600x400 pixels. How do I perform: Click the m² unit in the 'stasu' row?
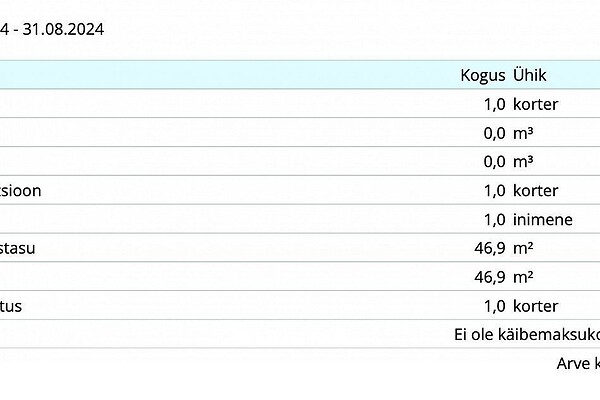pyautogui.click(x=522, y=248)
